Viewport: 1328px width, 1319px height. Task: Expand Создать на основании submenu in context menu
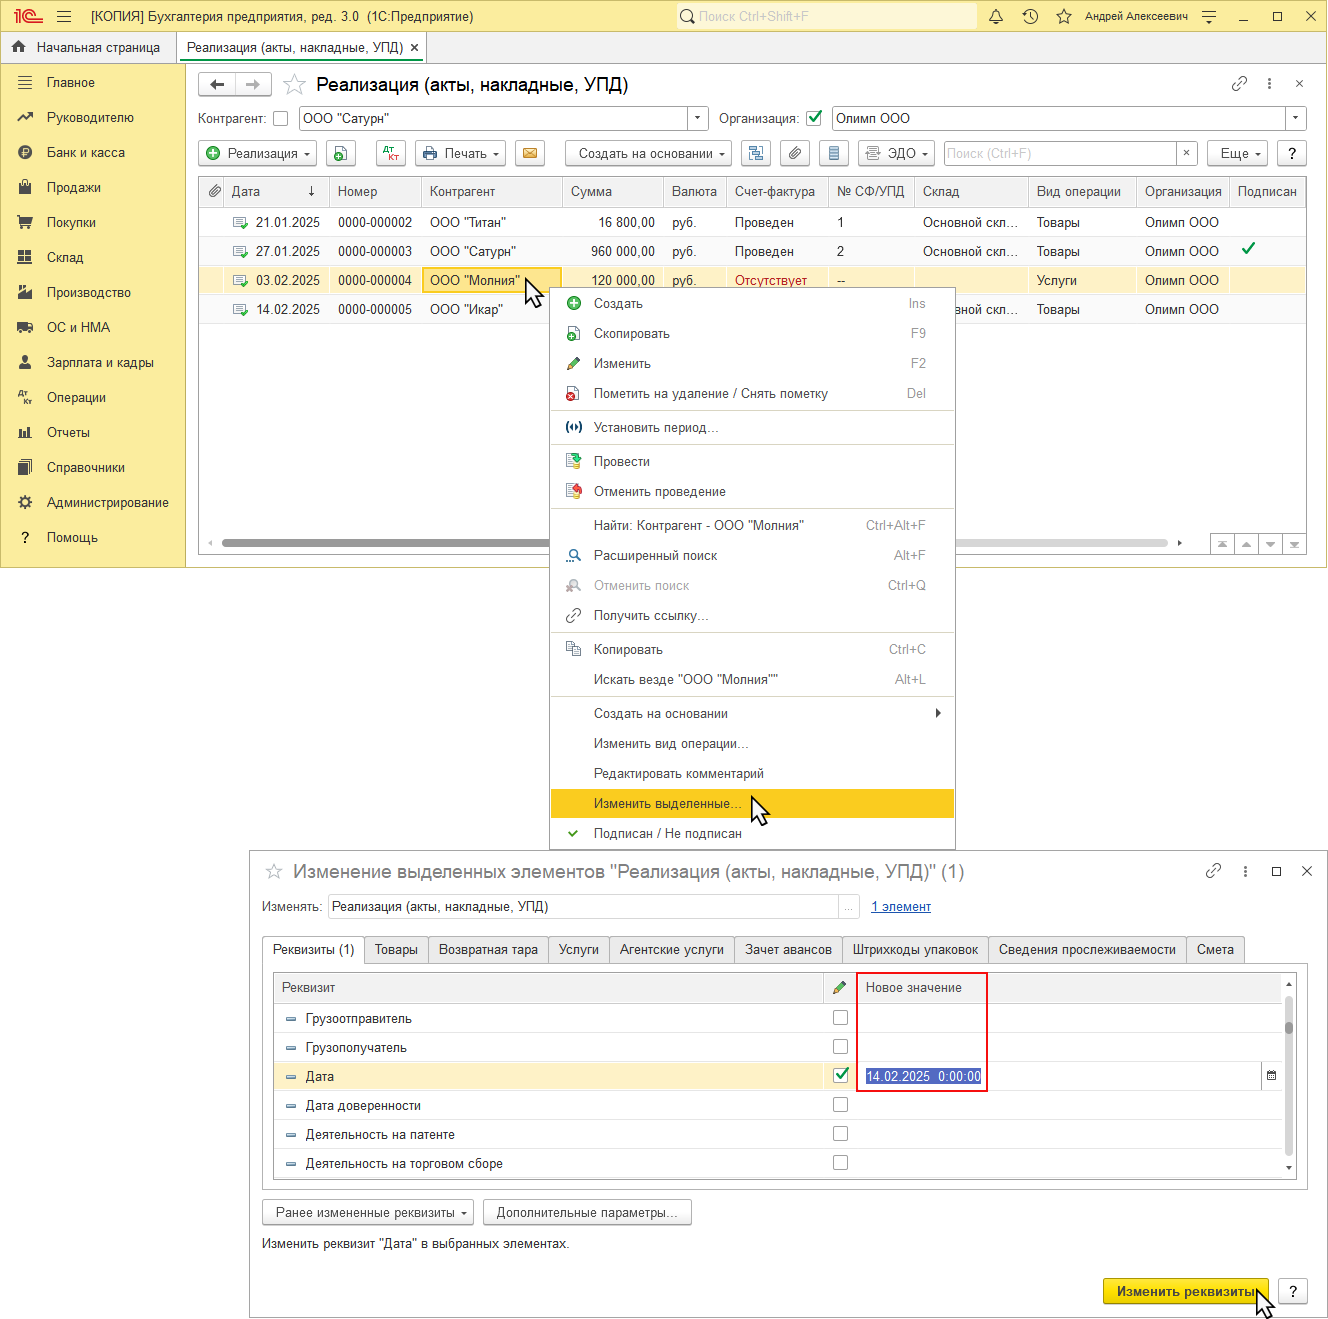tap(752, 713)
